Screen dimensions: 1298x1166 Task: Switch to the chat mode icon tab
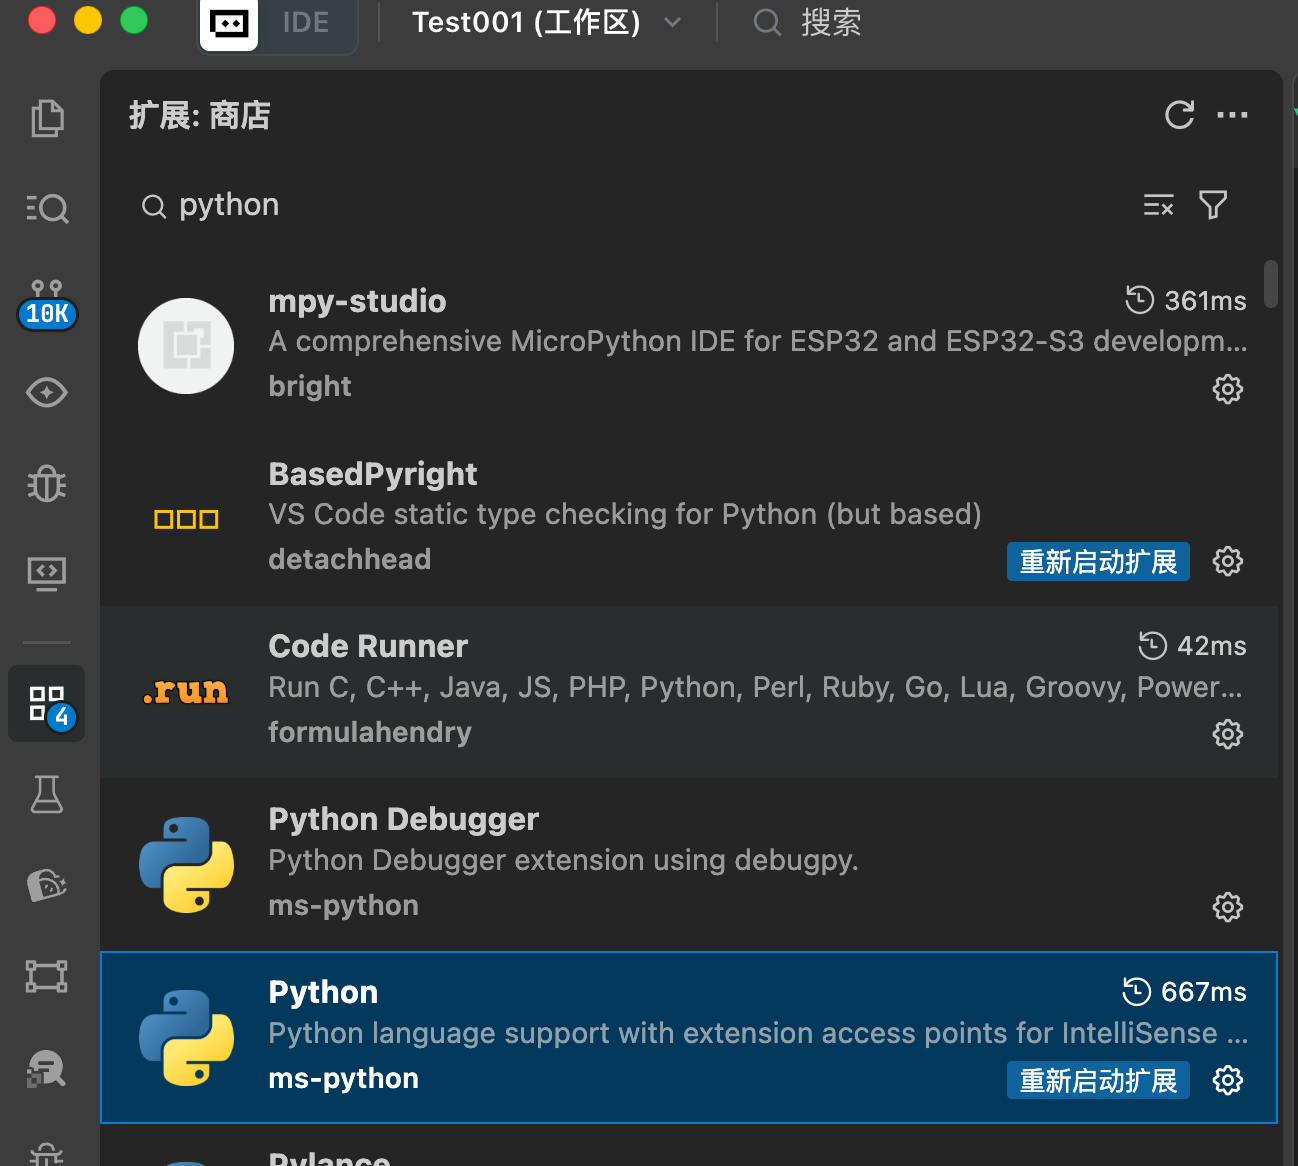[229, 23]
